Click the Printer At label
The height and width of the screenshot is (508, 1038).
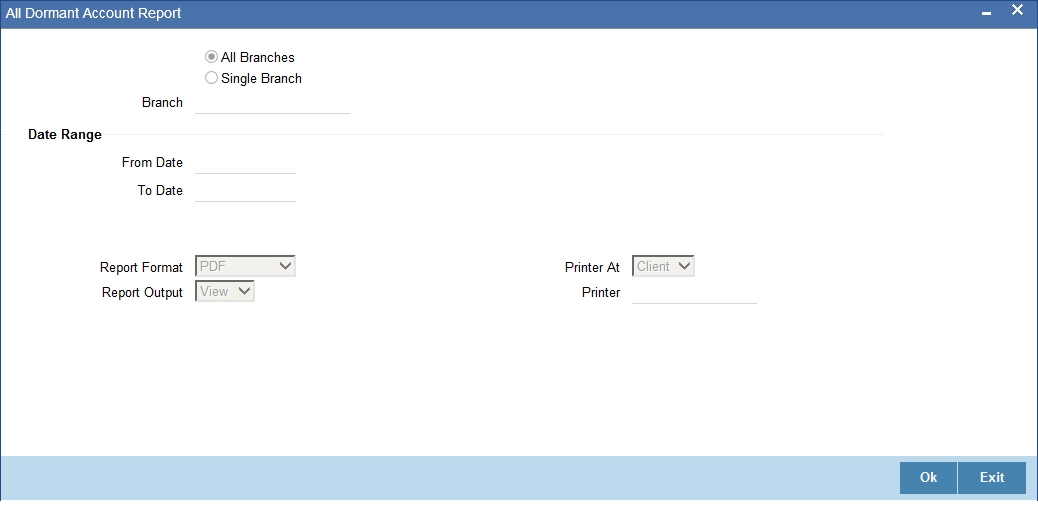point(592,268)
